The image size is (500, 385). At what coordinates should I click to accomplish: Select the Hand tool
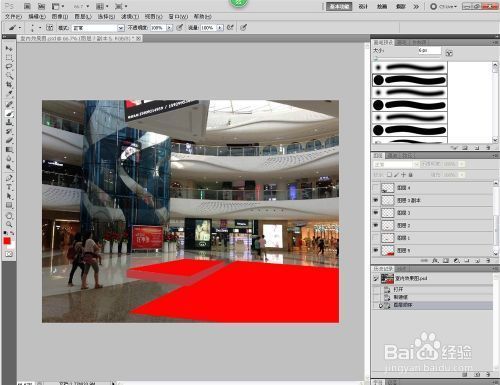pos(9,216)
